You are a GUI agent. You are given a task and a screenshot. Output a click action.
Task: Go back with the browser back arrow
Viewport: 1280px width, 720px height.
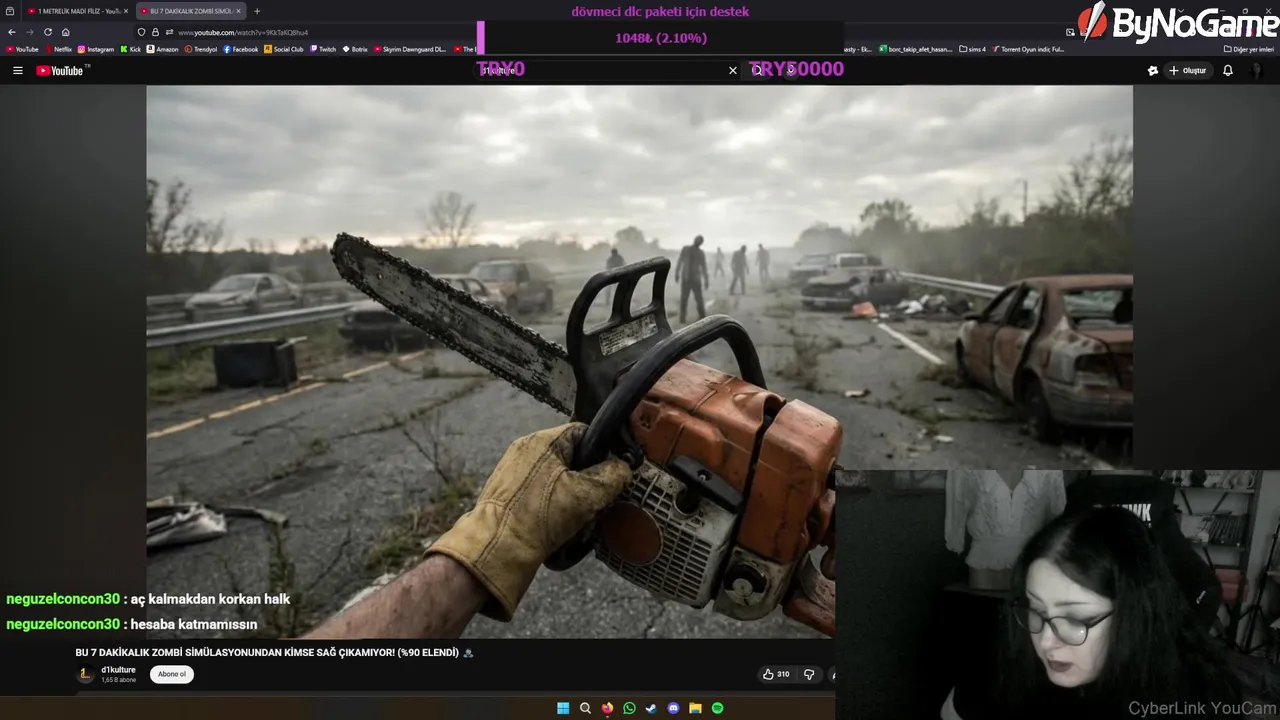[x=12, y=32]
